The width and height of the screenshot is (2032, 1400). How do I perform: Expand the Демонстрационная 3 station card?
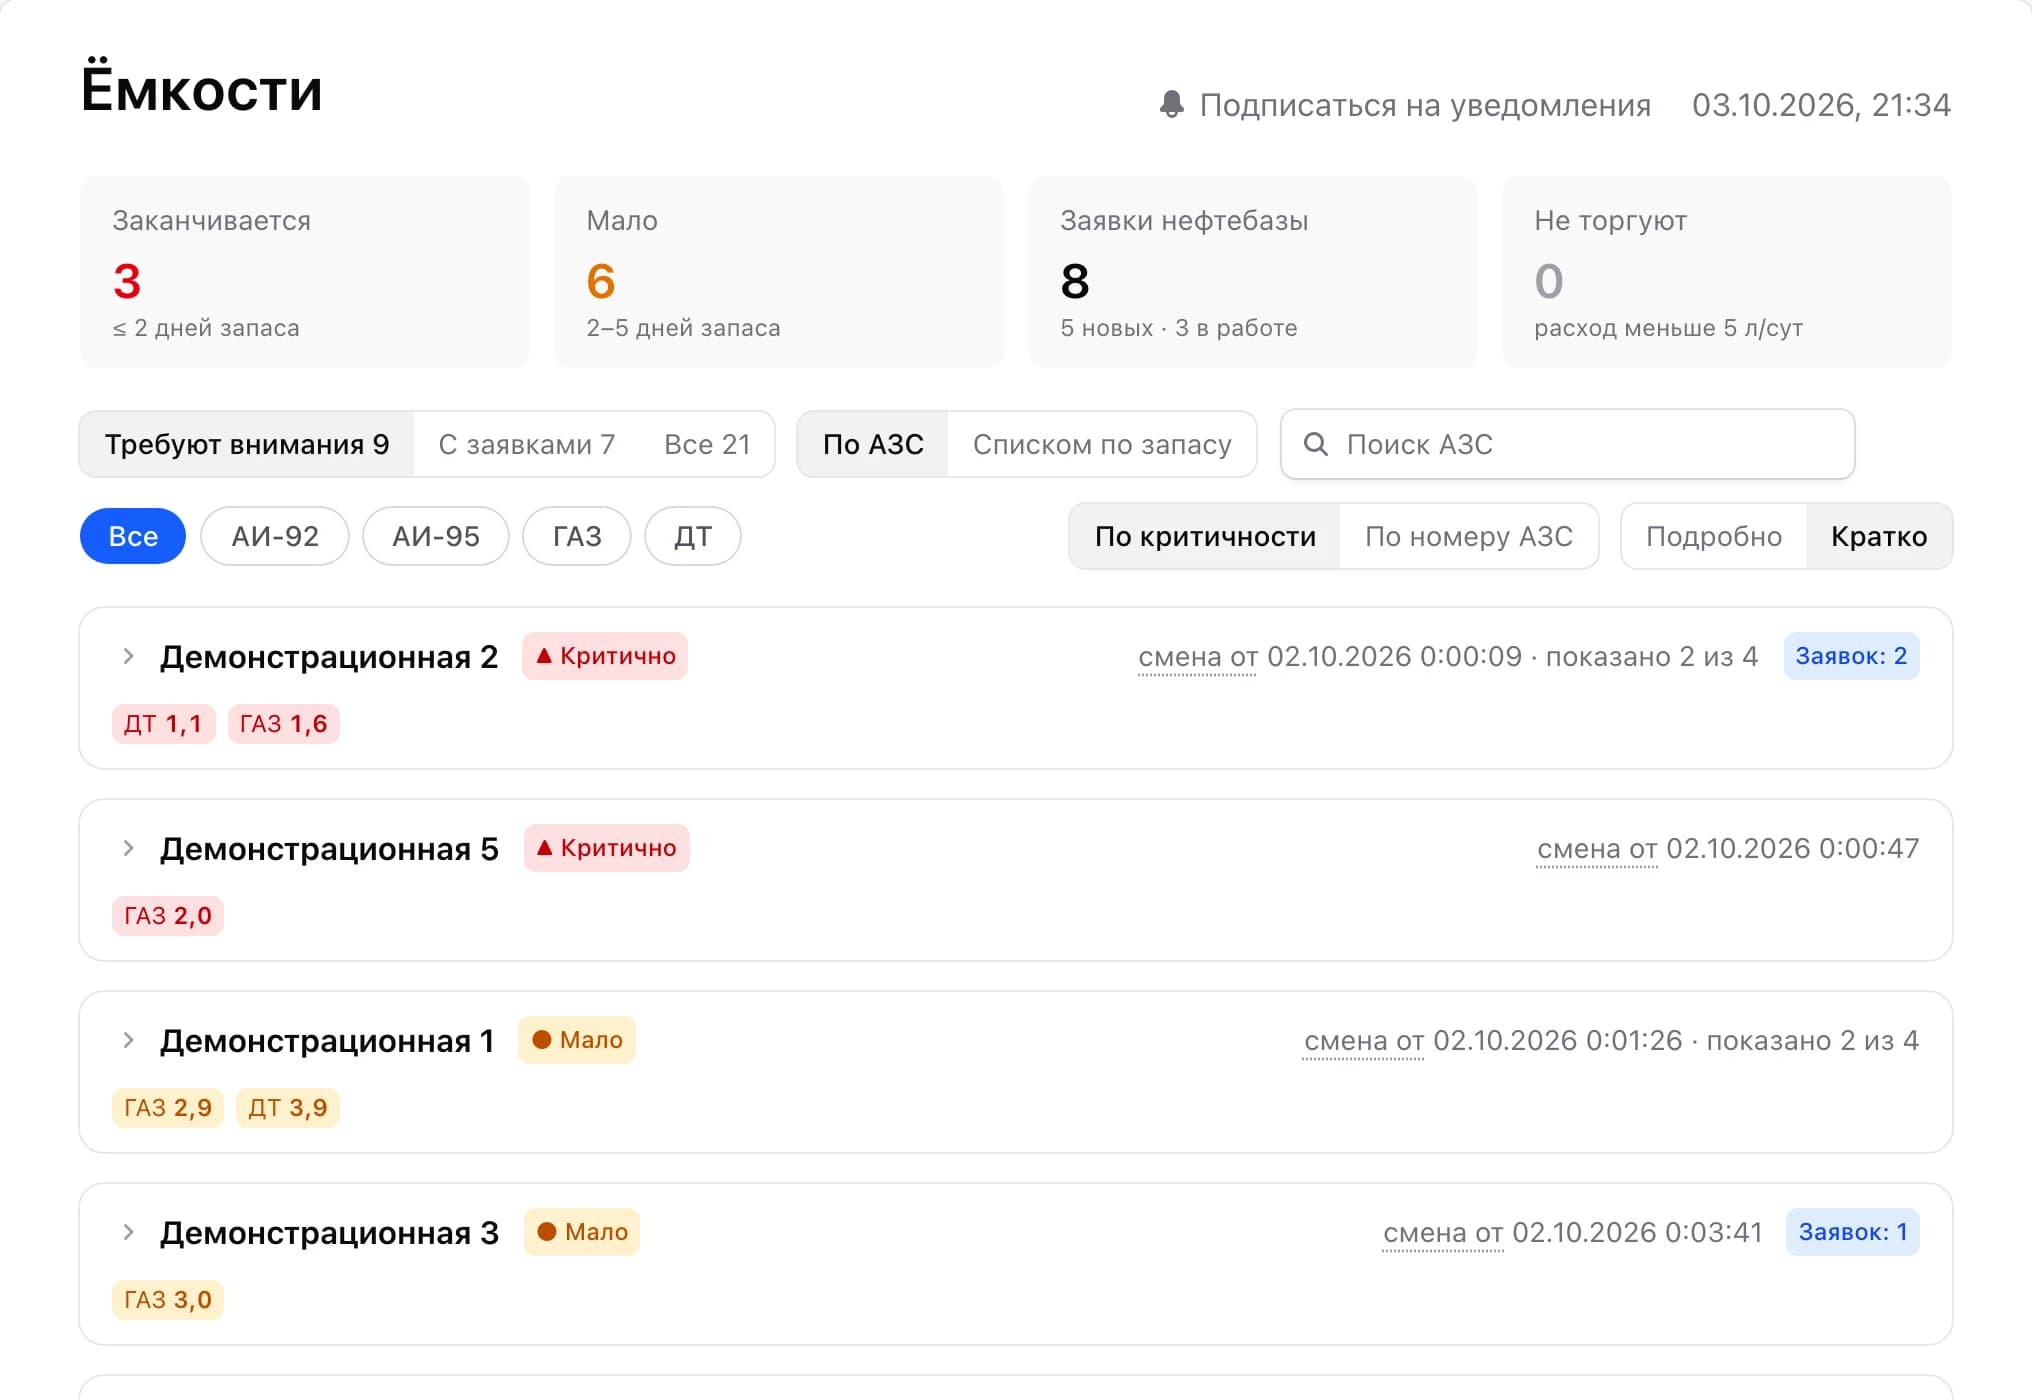pos(128,1232)
